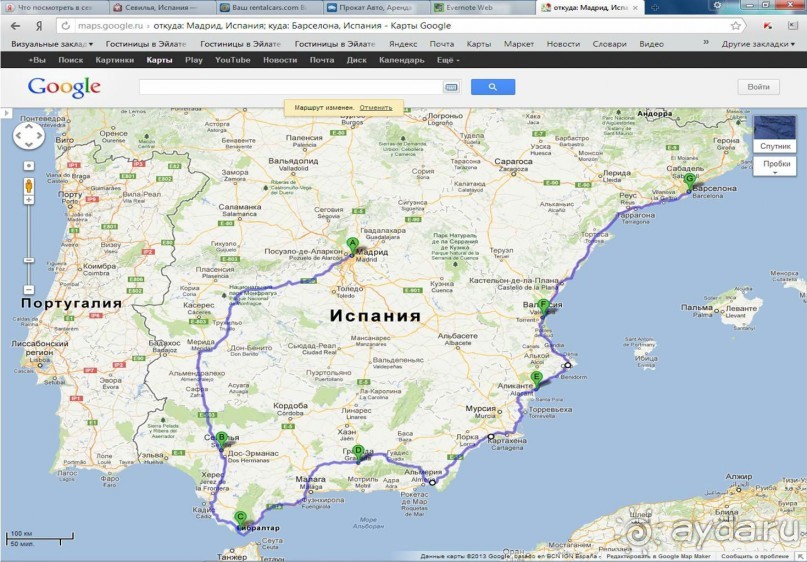Image resolution: width=807 pixels, height=562 pixels.
Task: Switch map to Спутник satellite view
Action: pyautogui.click(x=776, y=146)
